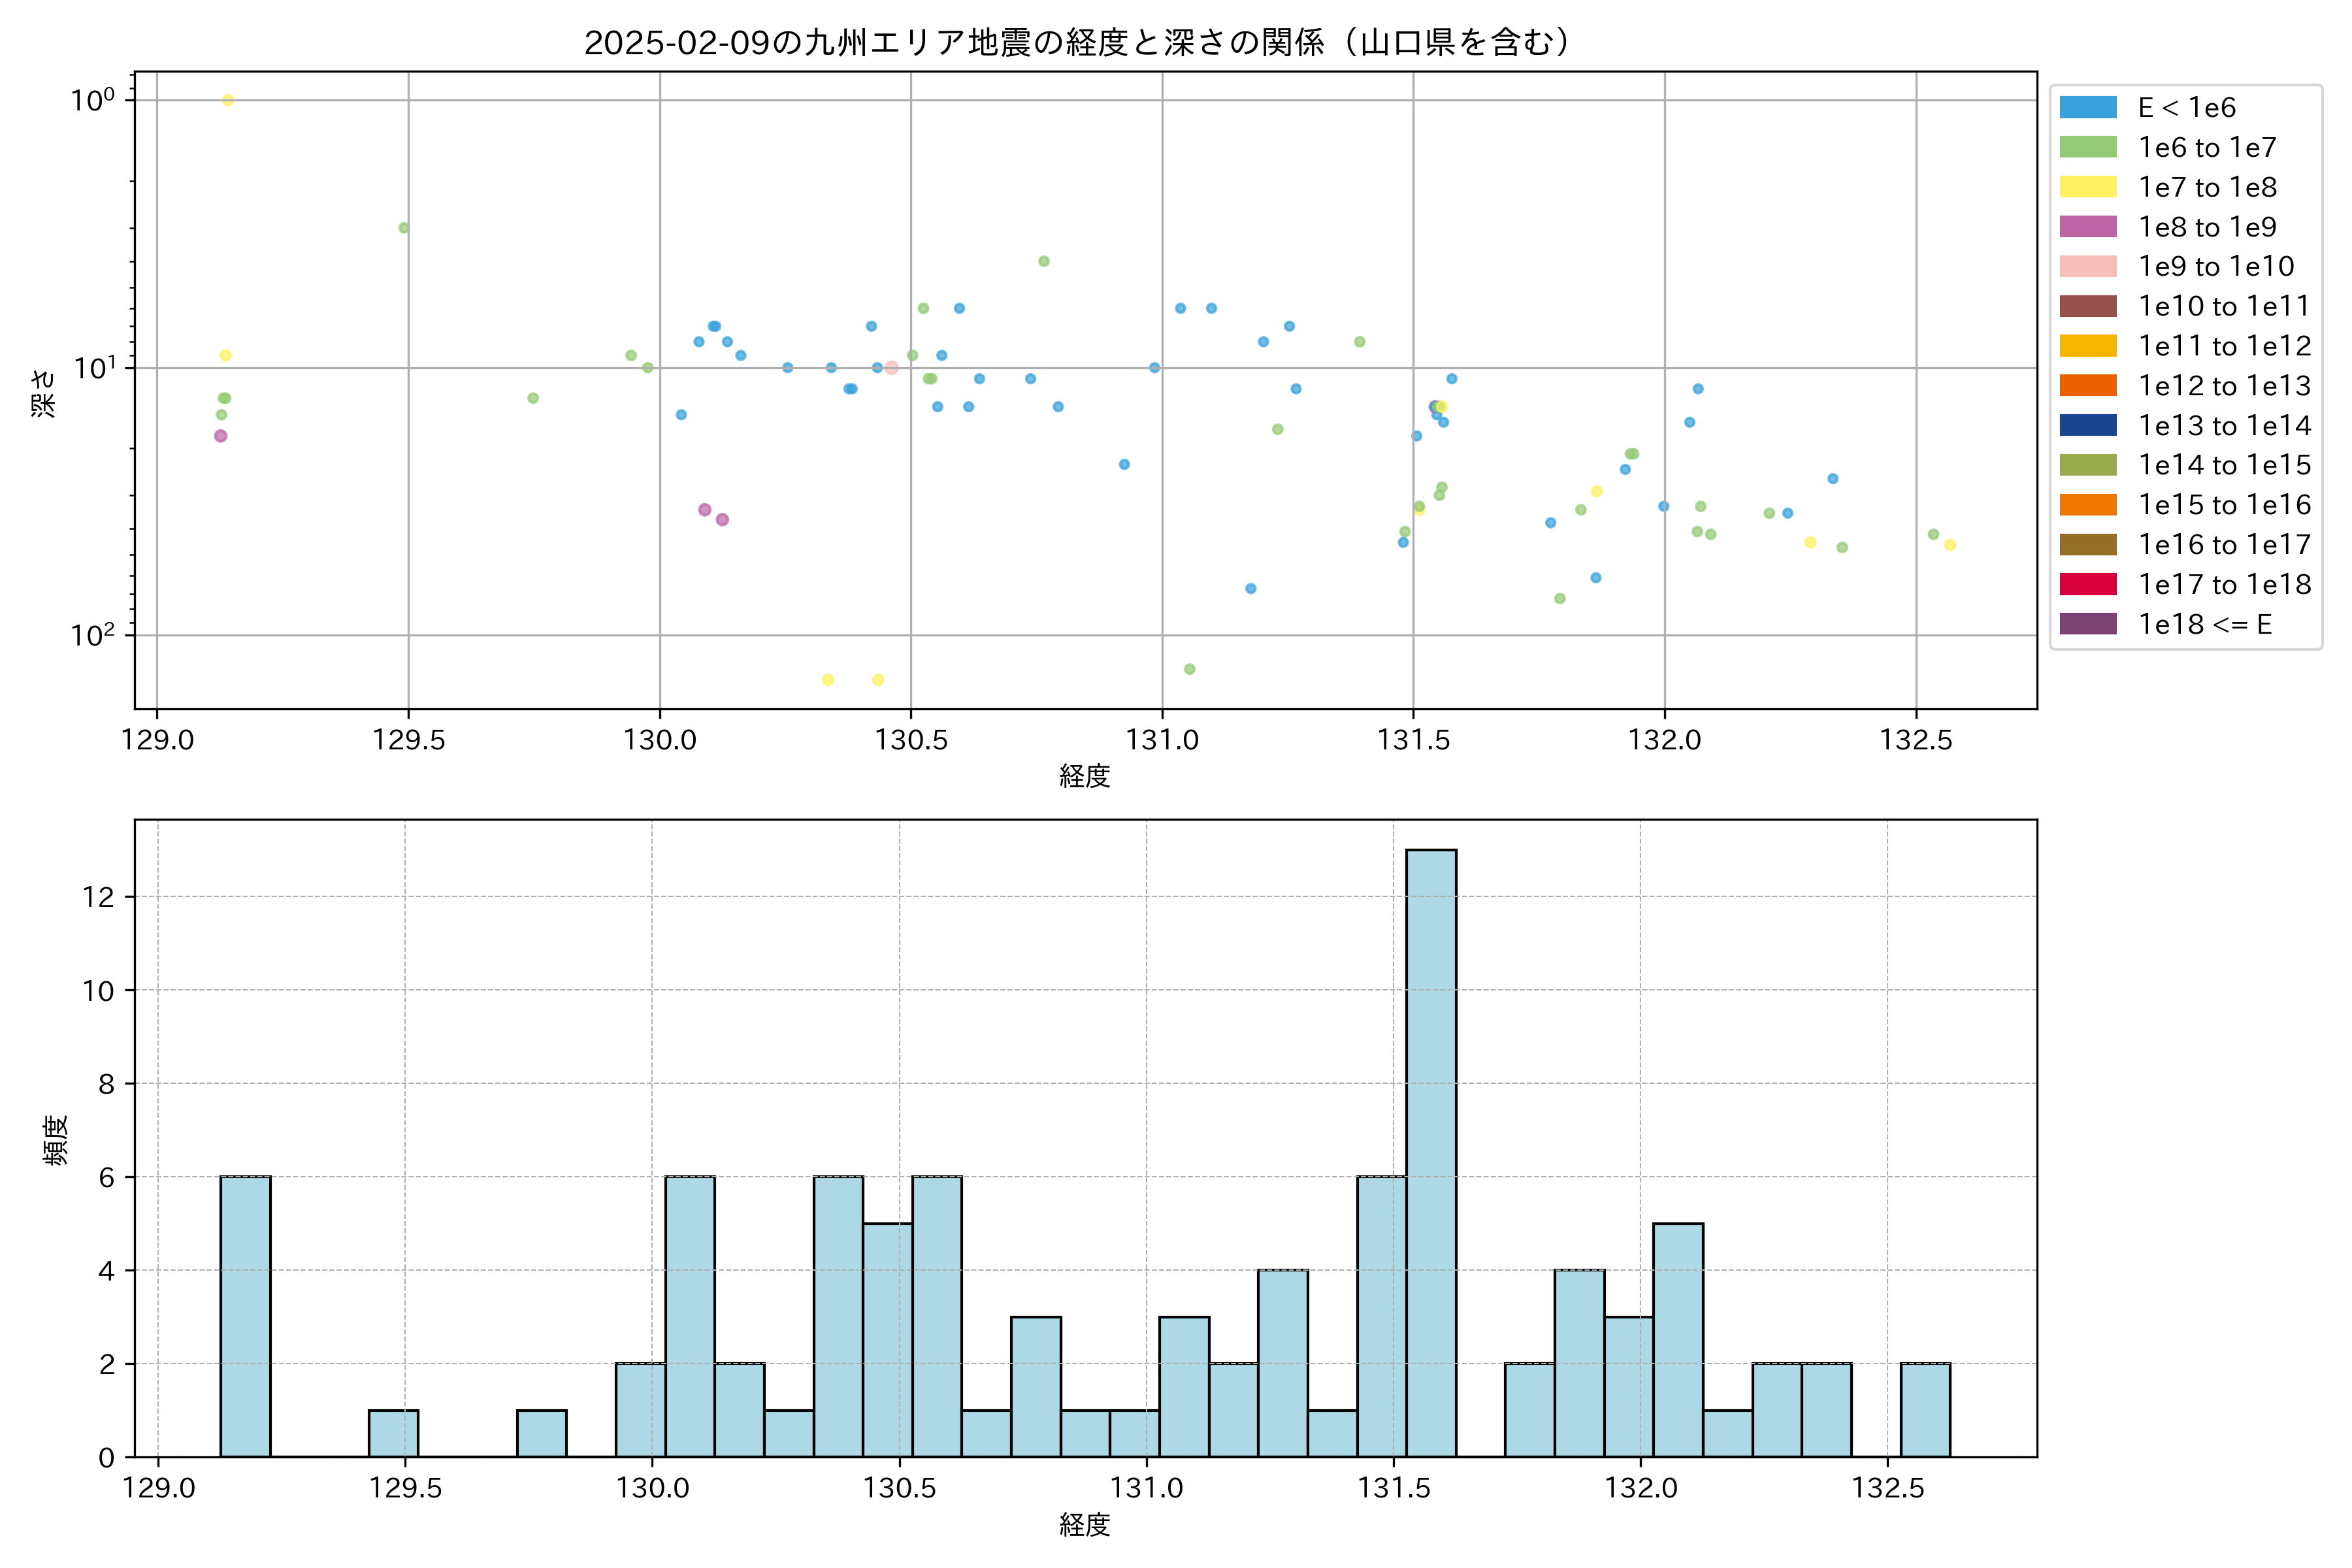Click the histogram bar of height 5 near 132.0
Image resolution: width=2352 pixels, height=1568 pixels.
click(1678, 1340)
